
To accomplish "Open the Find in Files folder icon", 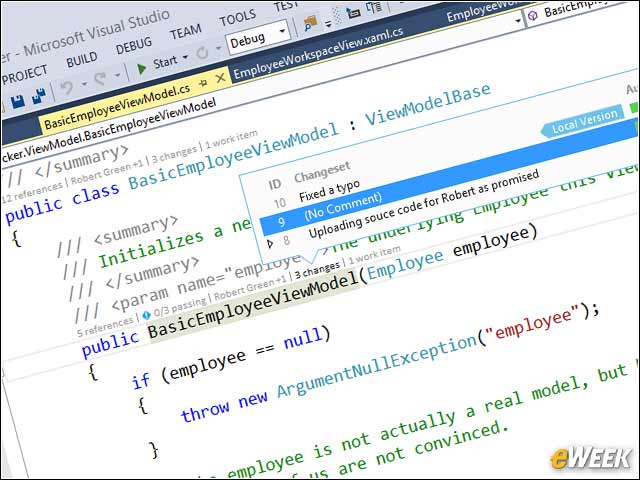I will tap(311, 23).
